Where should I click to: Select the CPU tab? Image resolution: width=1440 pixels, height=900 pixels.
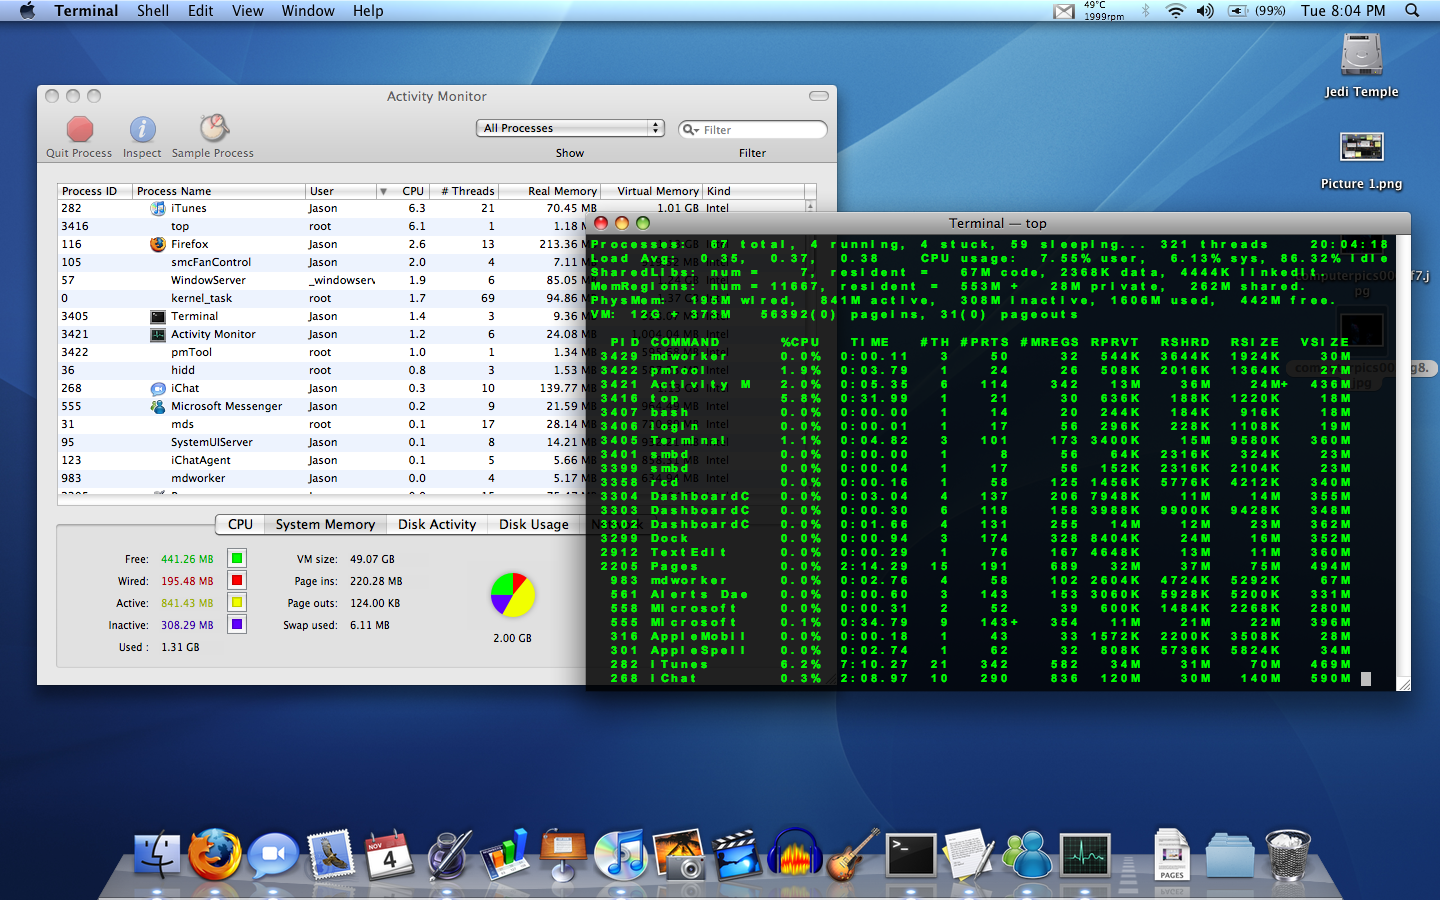(x=240, y=524)
